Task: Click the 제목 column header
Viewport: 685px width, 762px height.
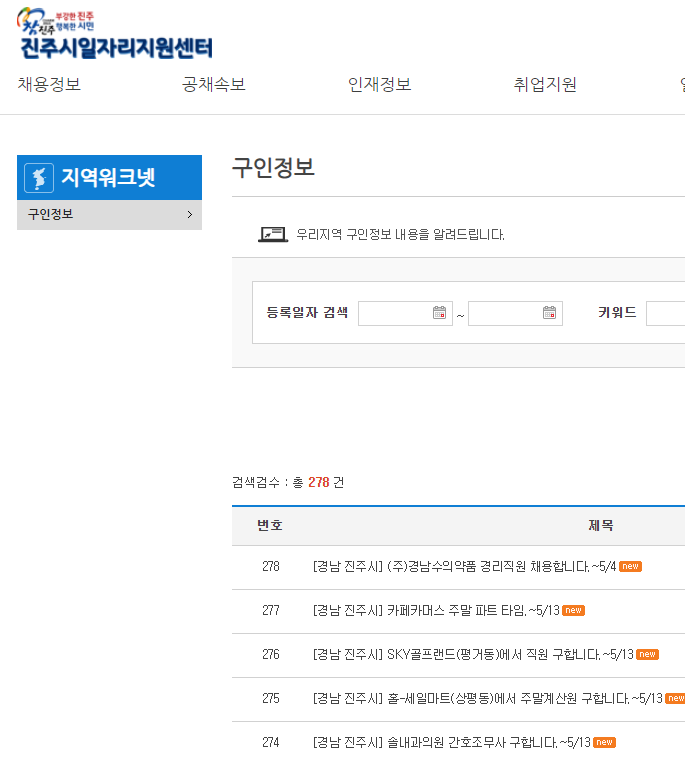Action: coord(601,525)
